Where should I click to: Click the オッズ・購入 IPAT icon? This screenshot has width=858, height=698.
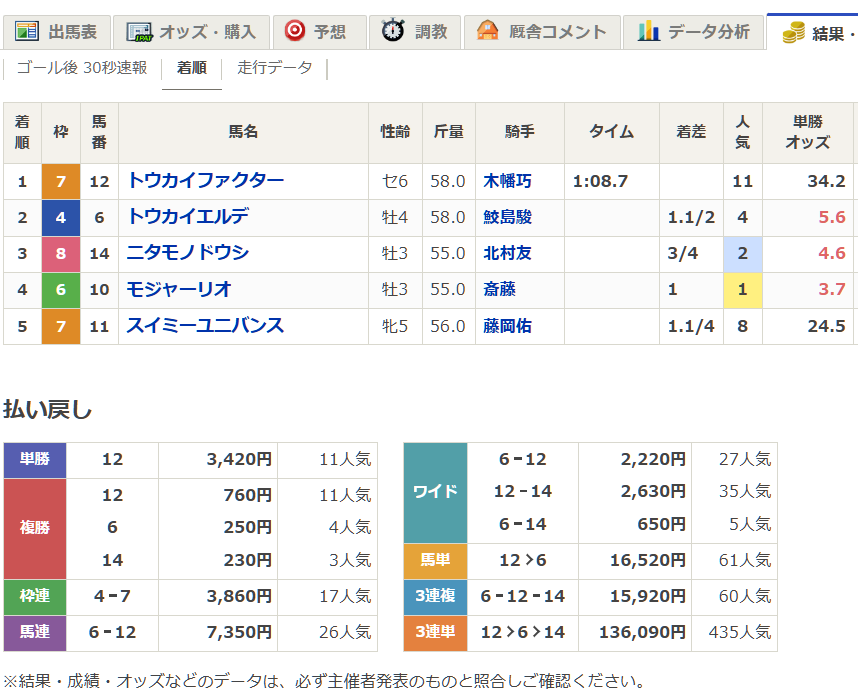[139, 32]
